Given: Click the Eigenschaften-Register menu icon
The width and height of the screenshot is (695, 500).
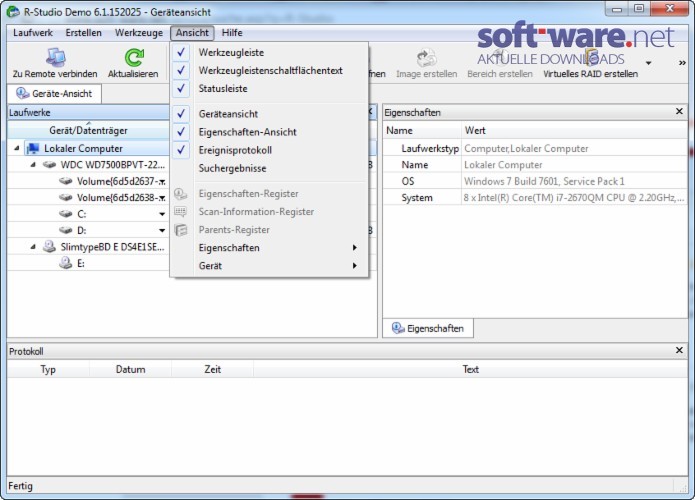Looking at the screenshot, I should [x=180, y=194].
